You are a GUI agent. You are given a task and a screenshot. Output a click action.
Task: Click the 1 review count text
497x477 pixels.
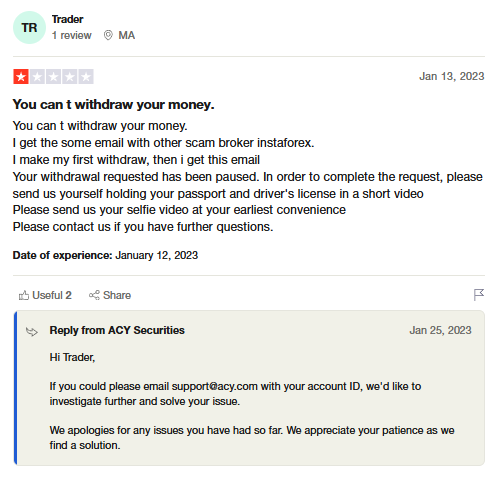[x=71, y=35]
